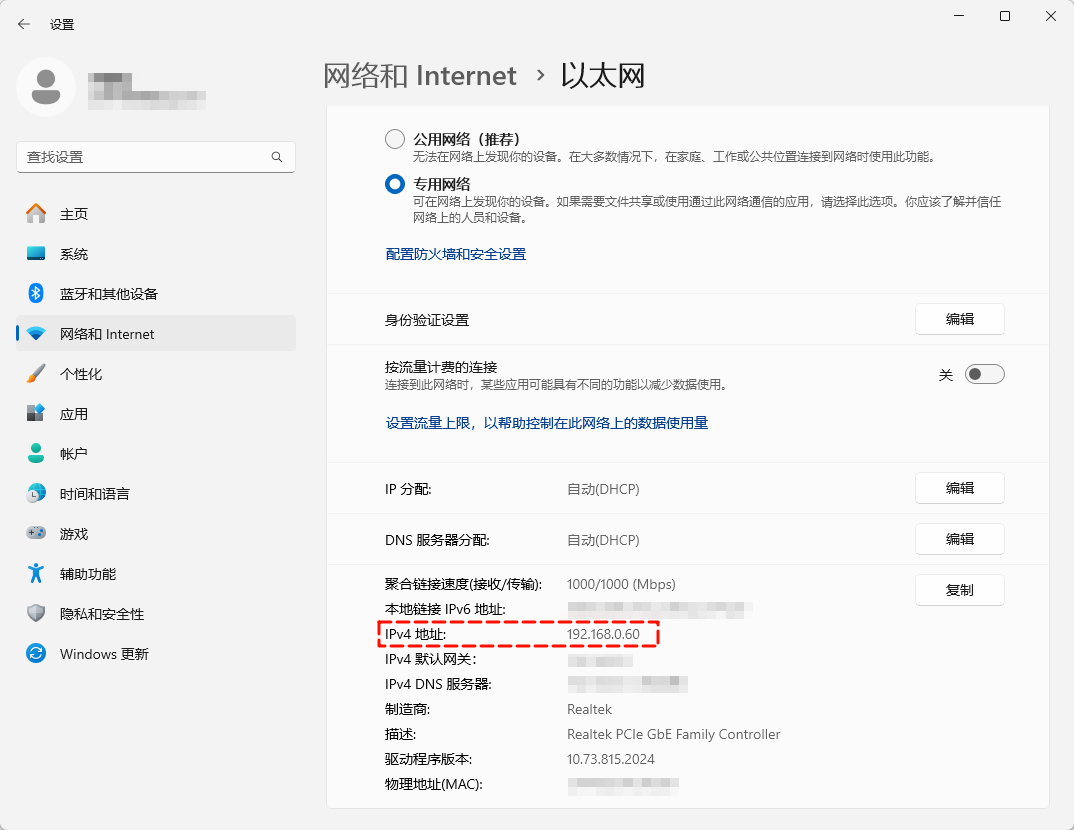Open 系统 via monitor icon
Screen dimensions: 1074x830
(x=36, y=254)
